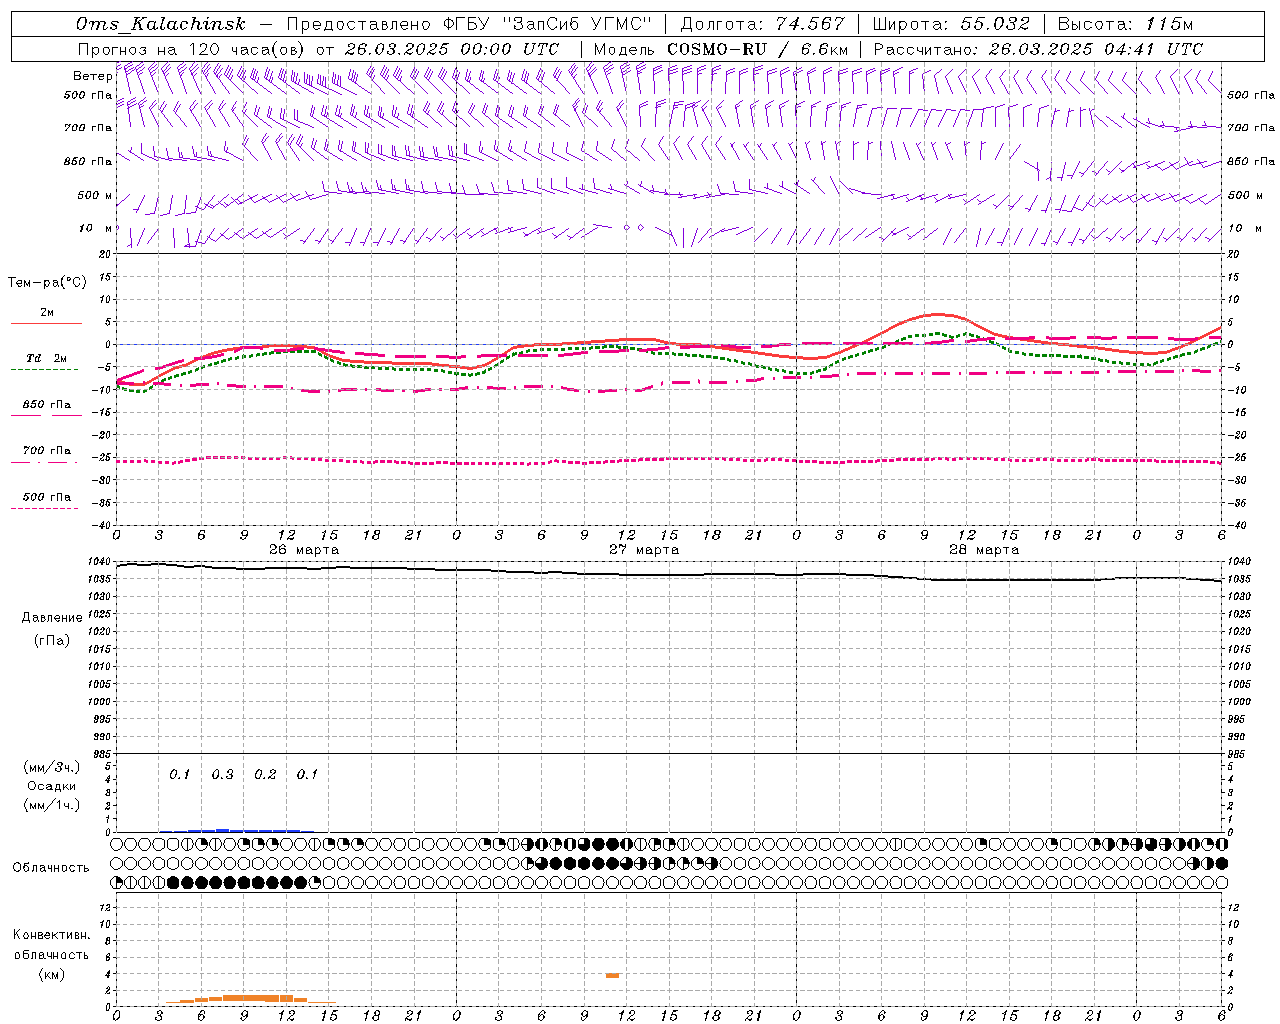This screenshot has width=1280, height=1024.
Task: Select the 28 марта date label
Action: pyautogui.click(x=984, y=550)
